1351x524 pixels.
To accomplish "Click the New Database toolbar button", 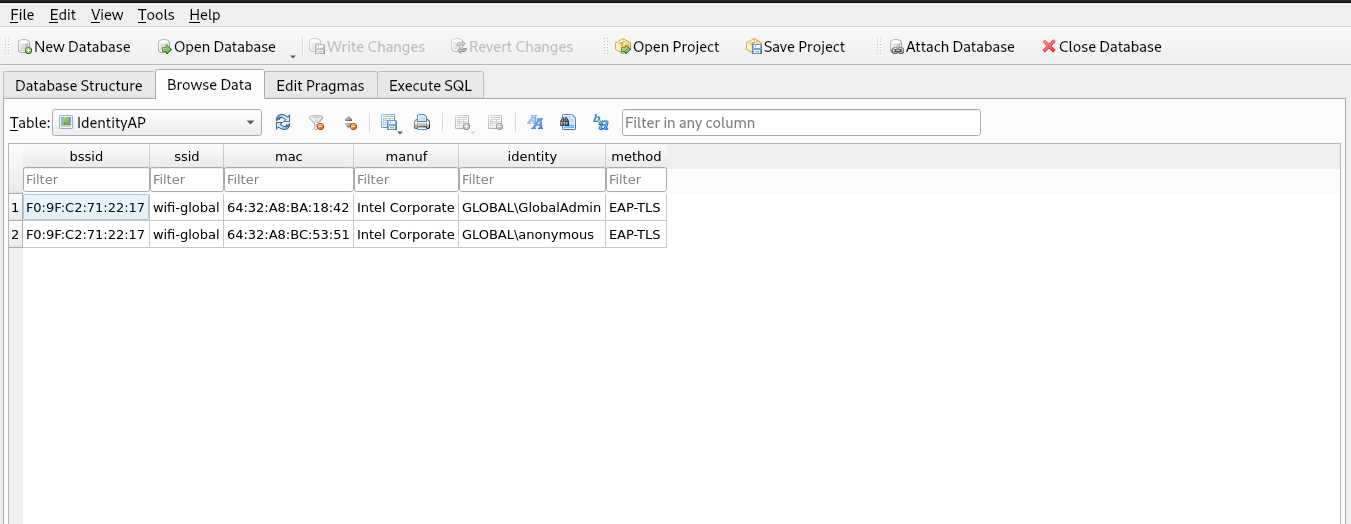I will pos(74,47).
